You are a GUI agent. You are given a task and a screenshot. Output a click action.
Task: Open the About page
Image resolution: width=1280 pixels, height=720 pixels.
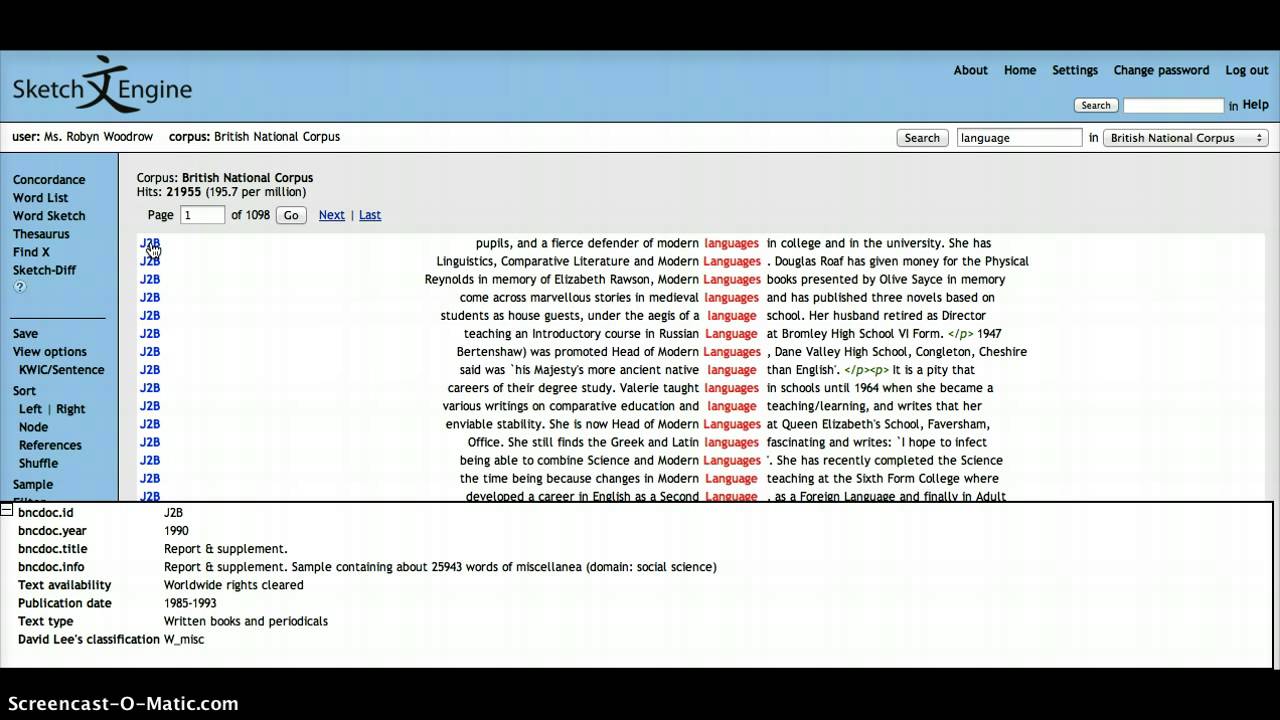[970, 70]
